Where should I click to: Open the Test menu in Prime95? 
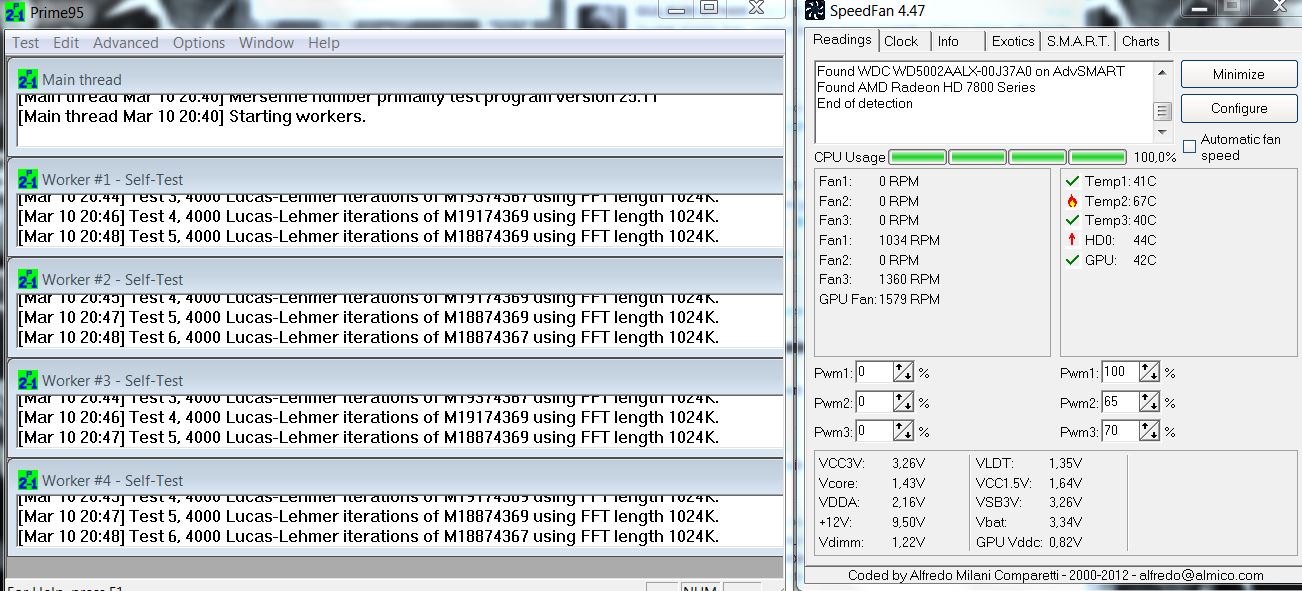[x=26, y=43]
